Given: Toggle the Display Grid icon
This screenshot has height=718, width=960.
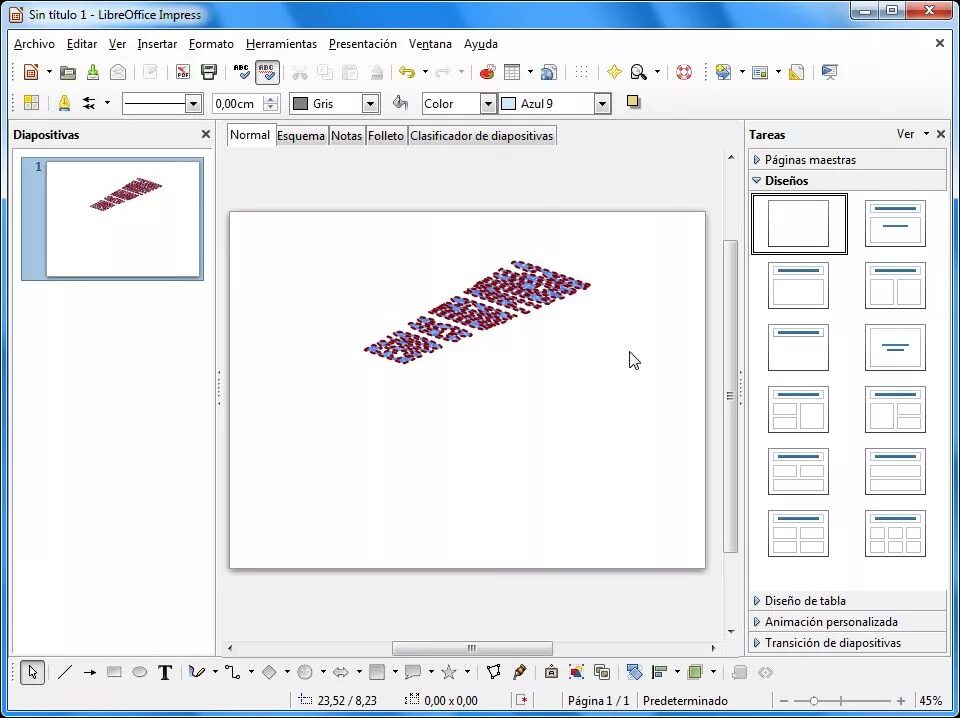Looking at the screenshot, I should [582, 72].
